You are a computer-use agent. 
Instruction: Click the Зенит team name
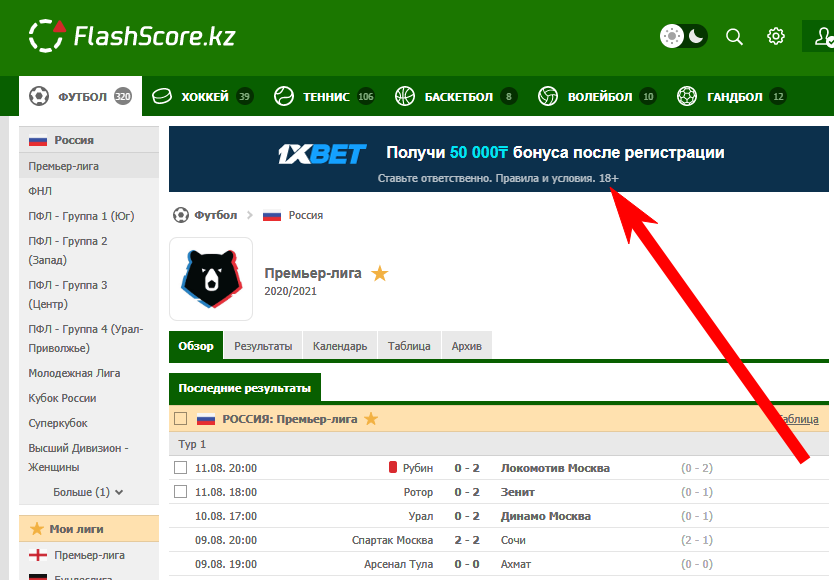point(518,492)
